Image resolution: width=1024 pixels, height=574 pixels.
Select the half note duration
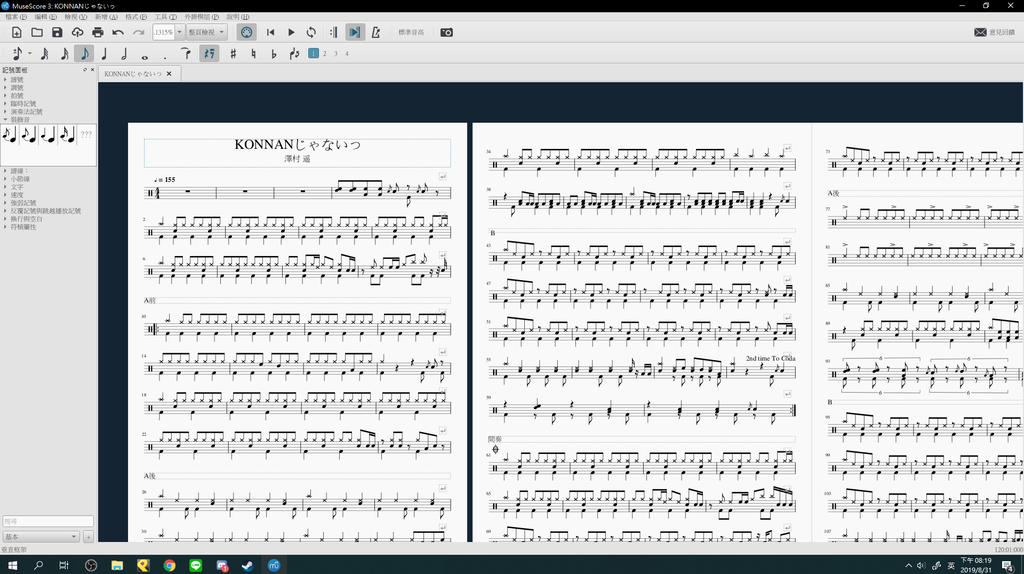click(124, 54)
